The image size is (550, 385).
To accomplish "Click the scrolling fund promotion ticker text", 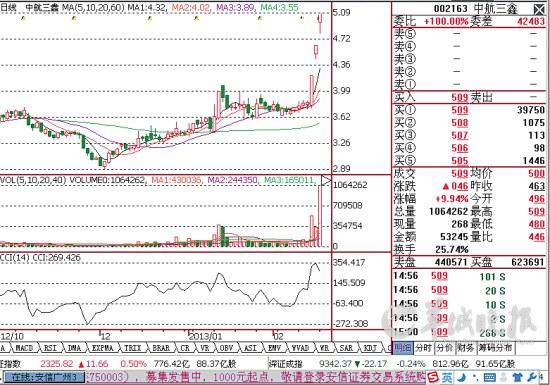I will point(256,378).
